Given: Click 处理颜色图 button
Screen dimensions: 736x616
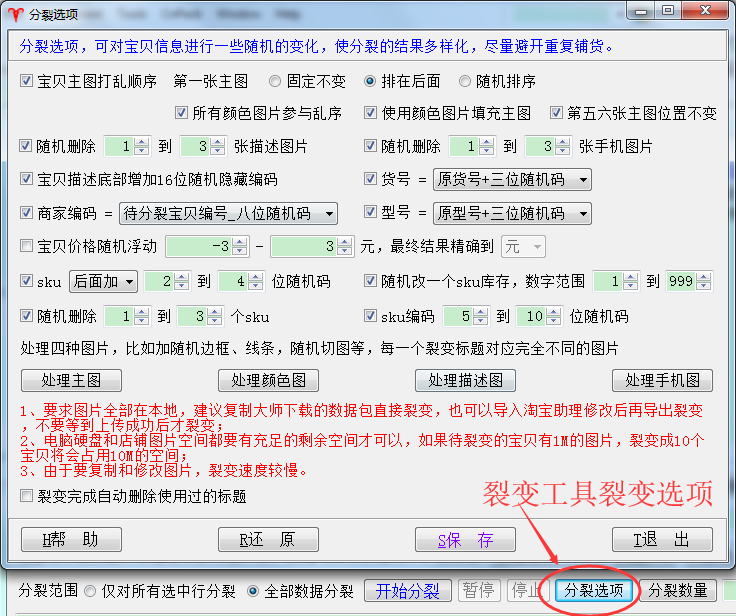Looking at the screenshot, I should pyautogui.click(x=268, y=380).
